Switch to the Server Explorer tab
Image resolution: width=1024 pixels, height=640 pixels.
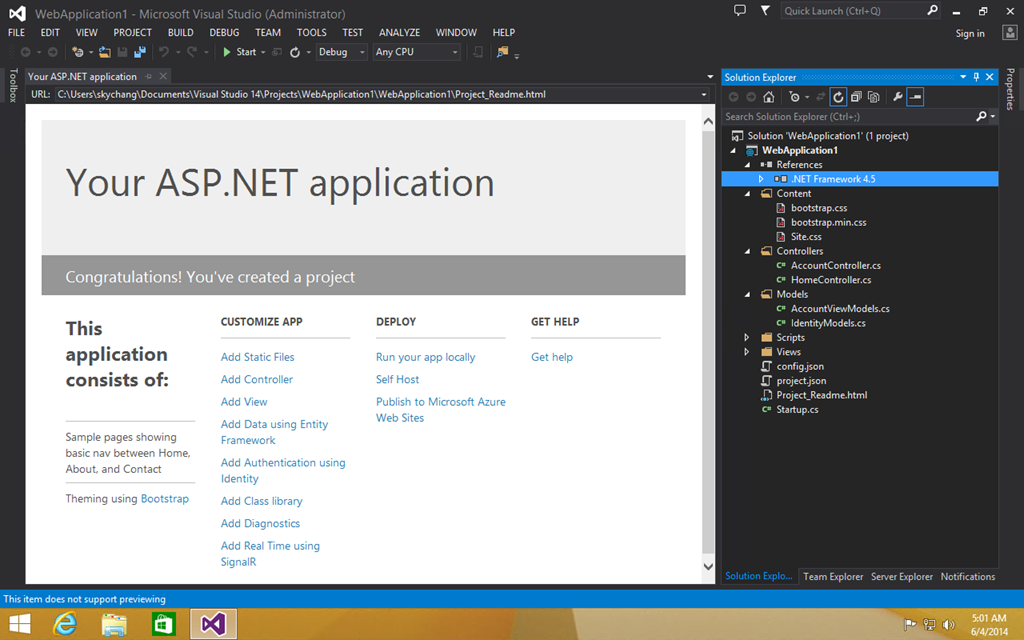tap(901, 577)
